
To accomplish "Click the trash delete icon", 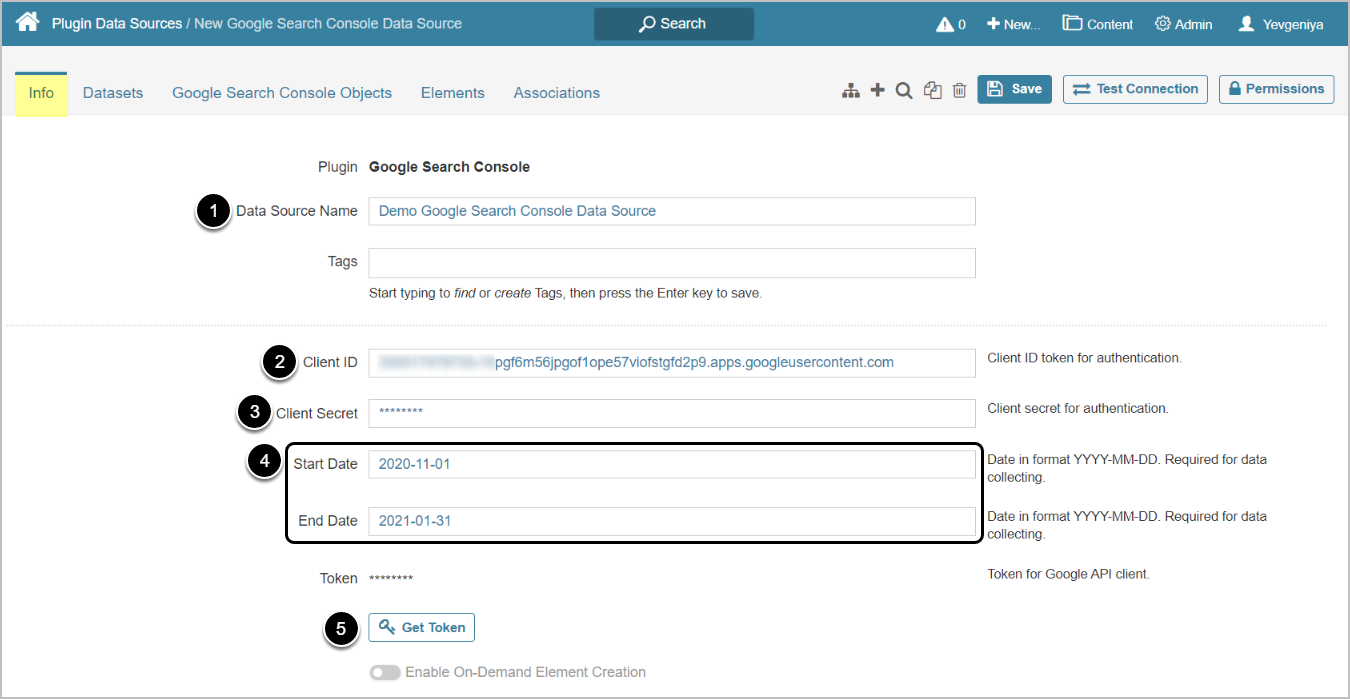I will coord(960,90).
